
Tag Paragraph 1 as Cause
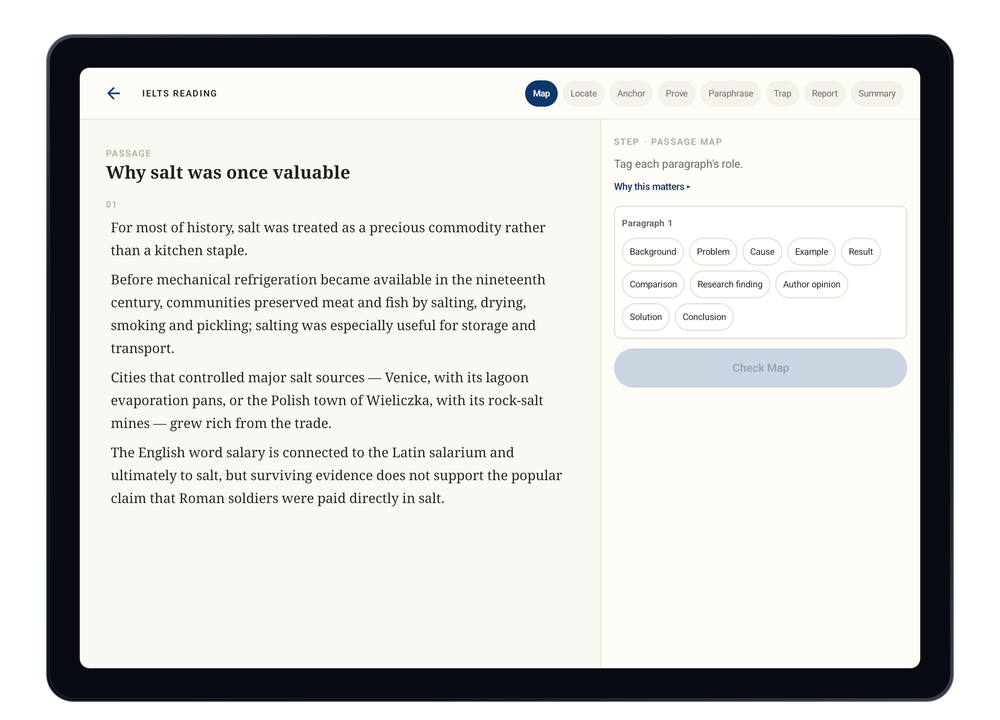coord(761,252)
